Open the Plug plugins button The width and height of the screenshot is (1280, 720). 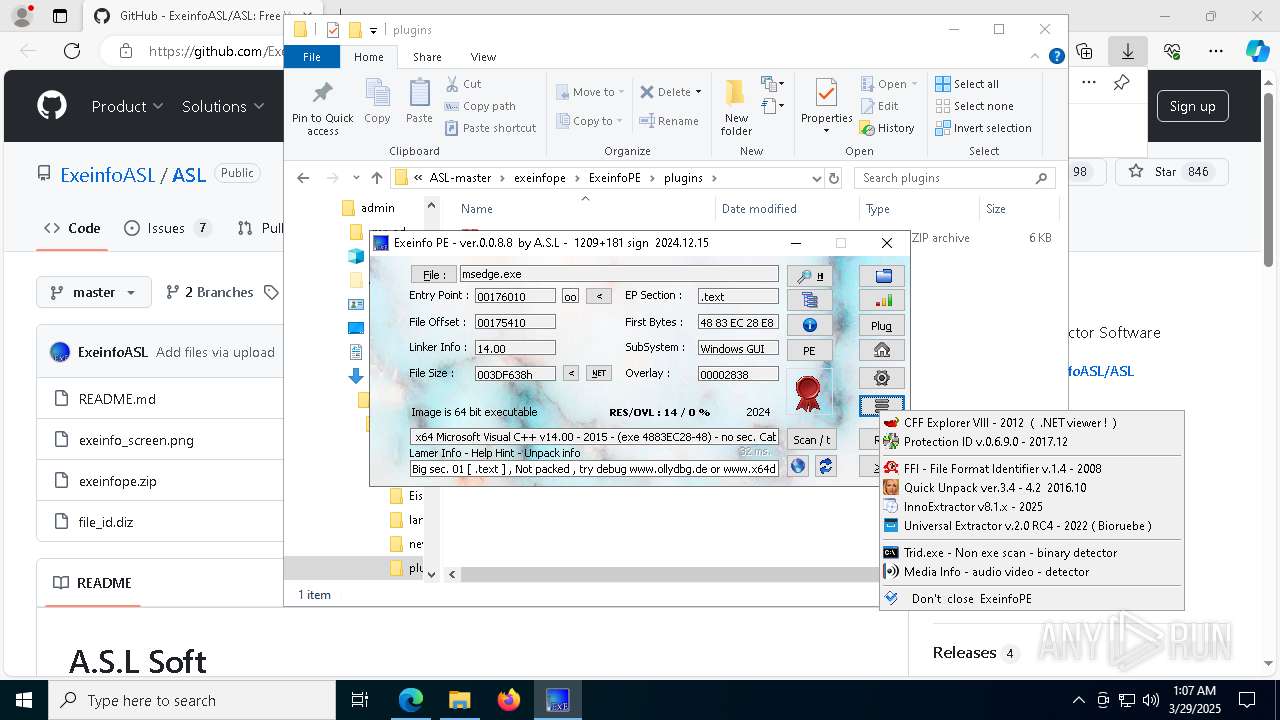[882, 325]
